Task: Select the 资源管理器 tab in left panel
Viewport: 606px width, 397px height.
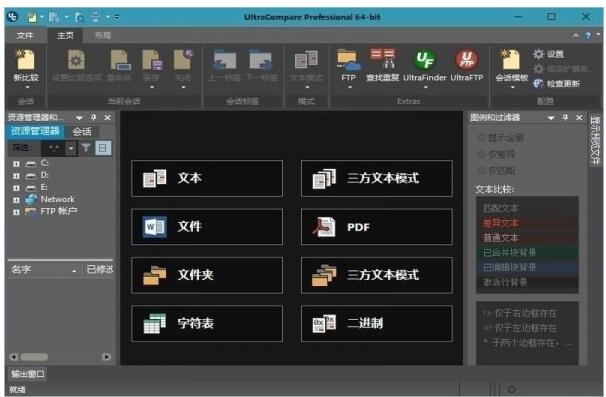Action: (x=35, y=131)
